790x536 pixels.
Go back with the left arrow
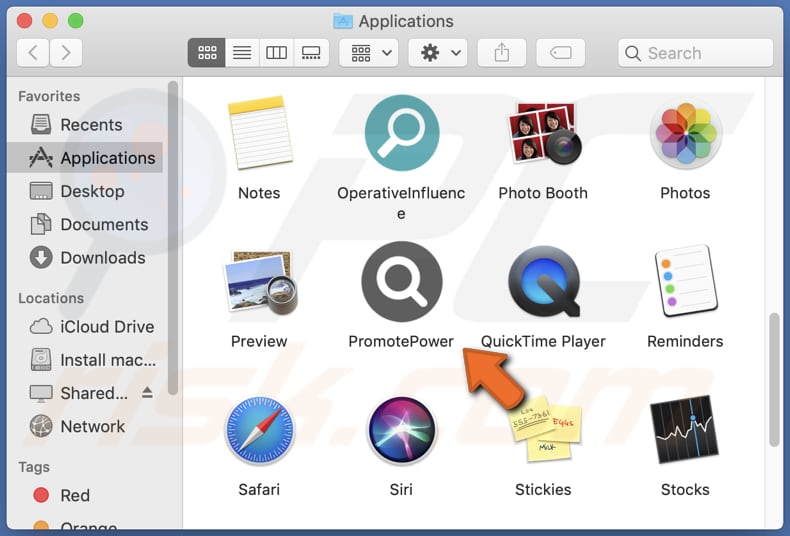point(33,53)
